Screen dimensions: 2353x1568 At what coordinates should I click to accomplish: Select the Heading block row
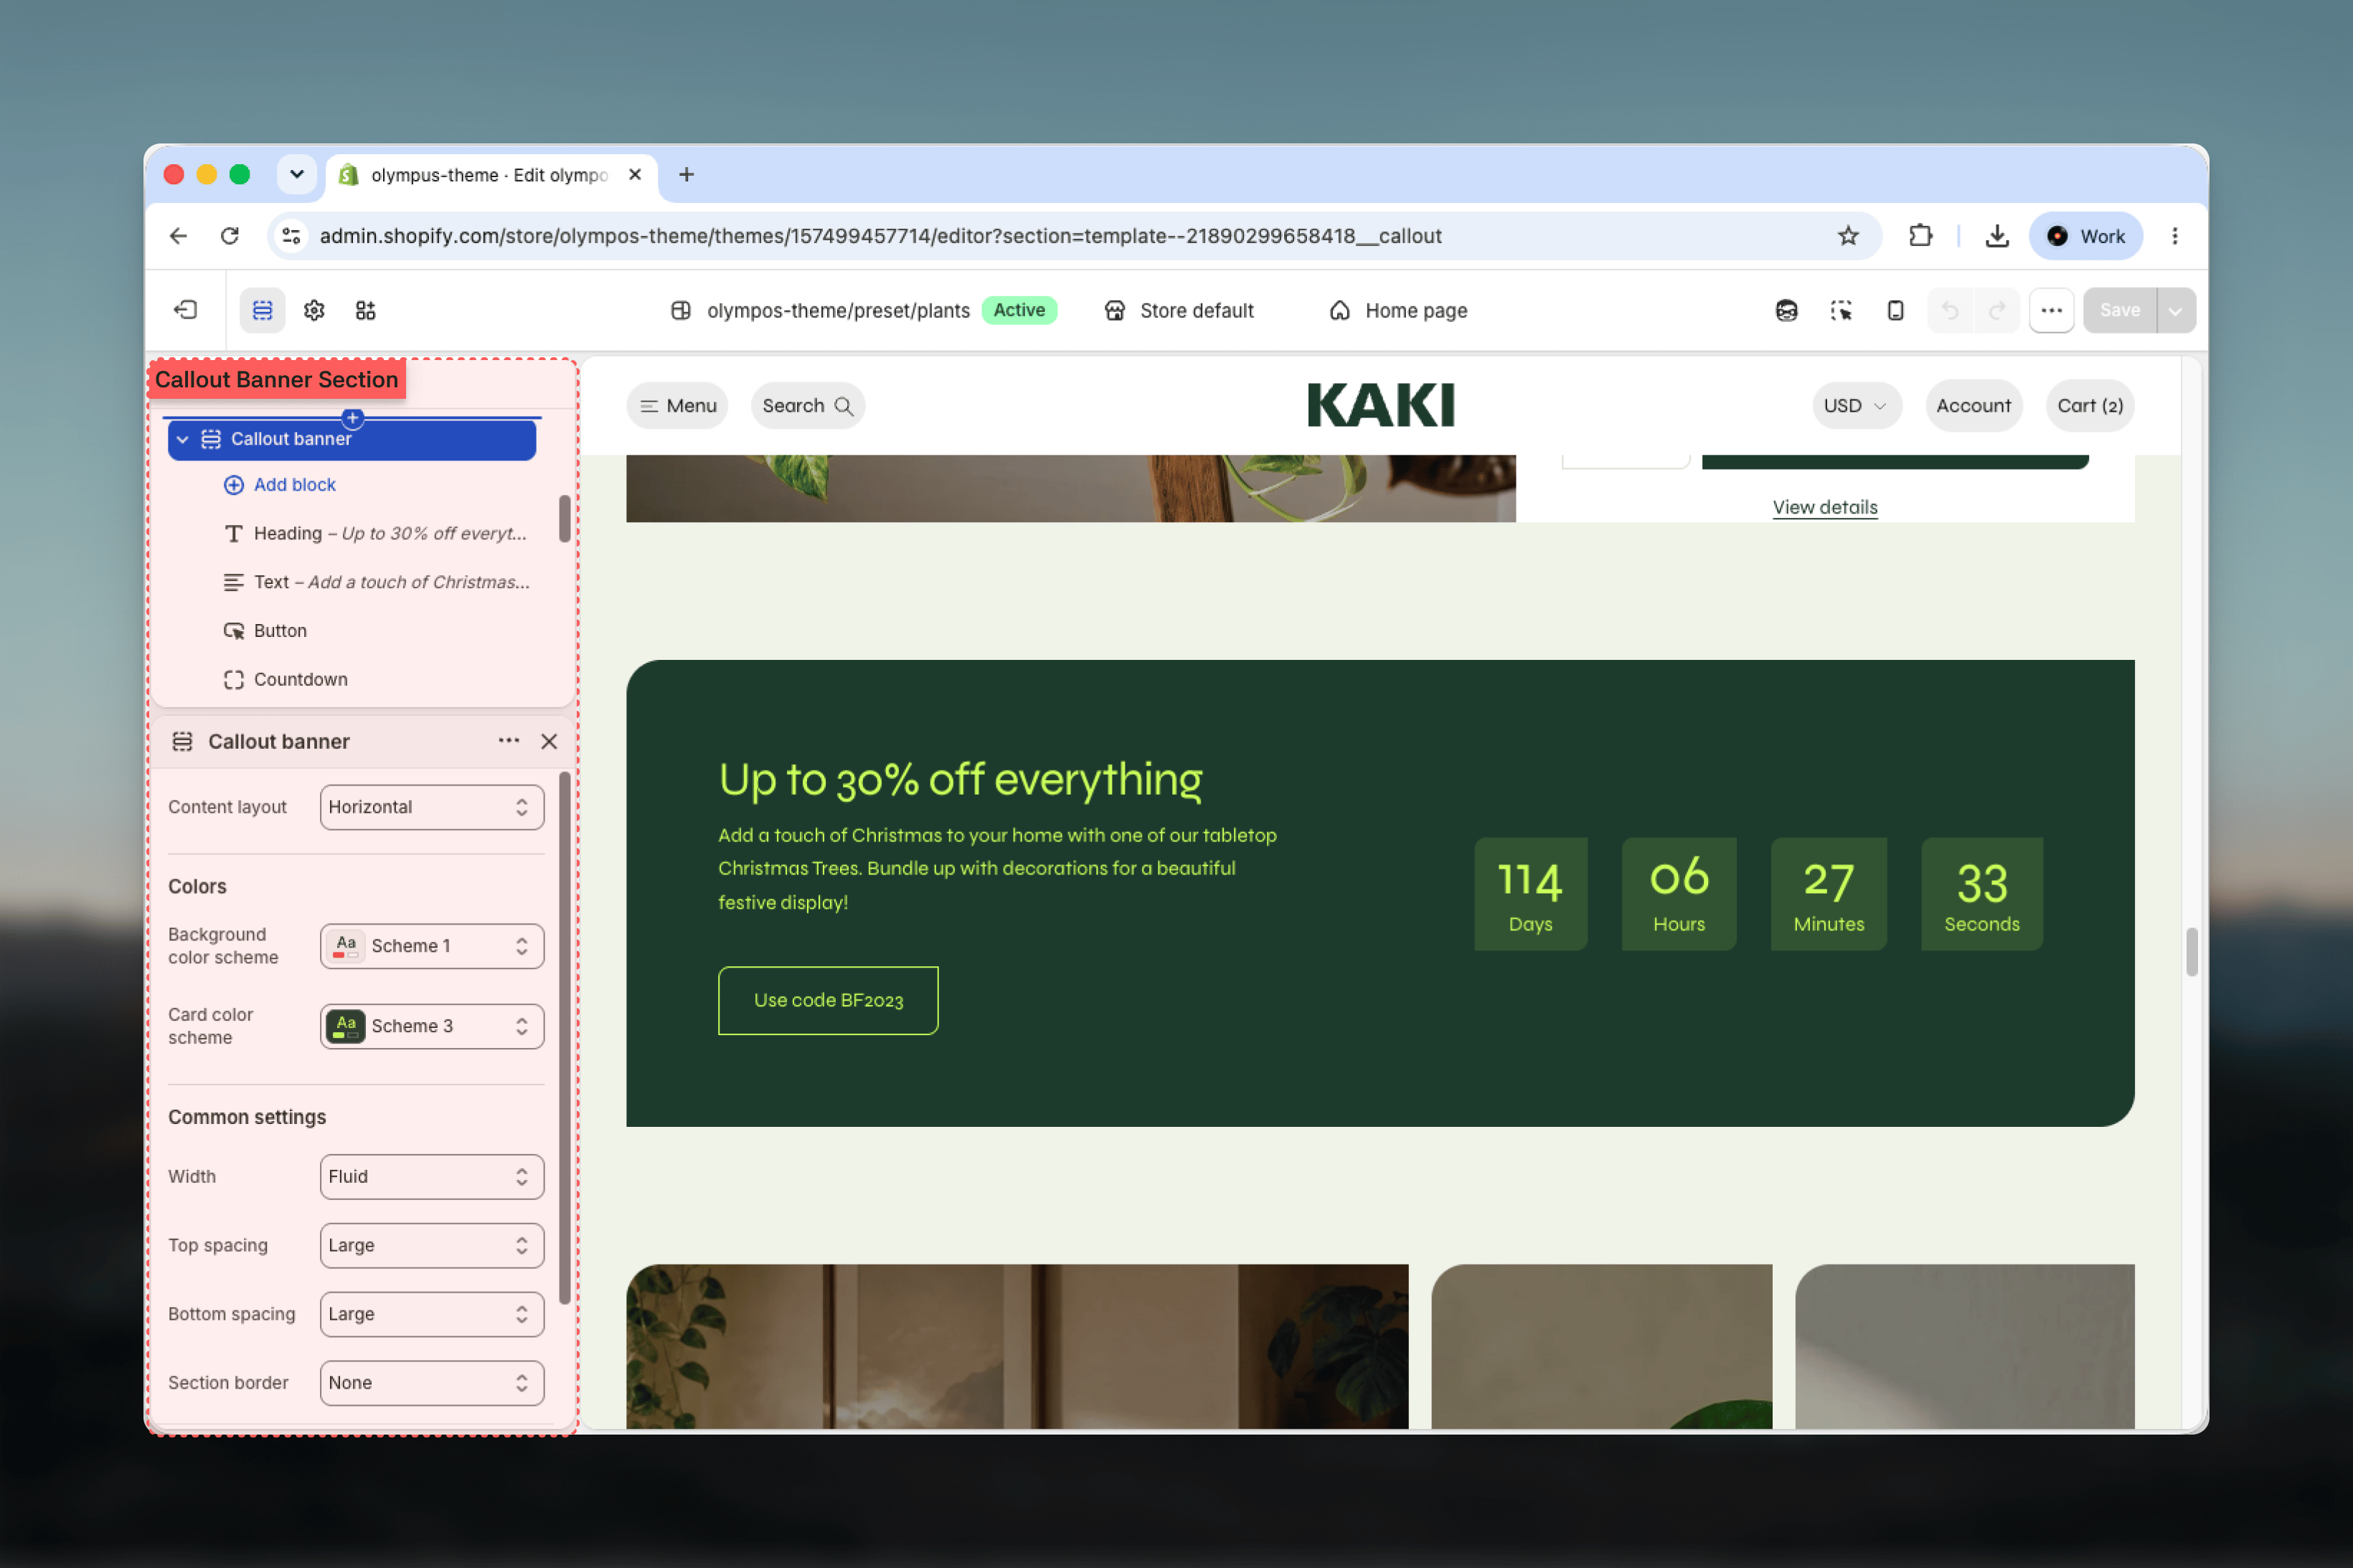(x=376, y=533)
